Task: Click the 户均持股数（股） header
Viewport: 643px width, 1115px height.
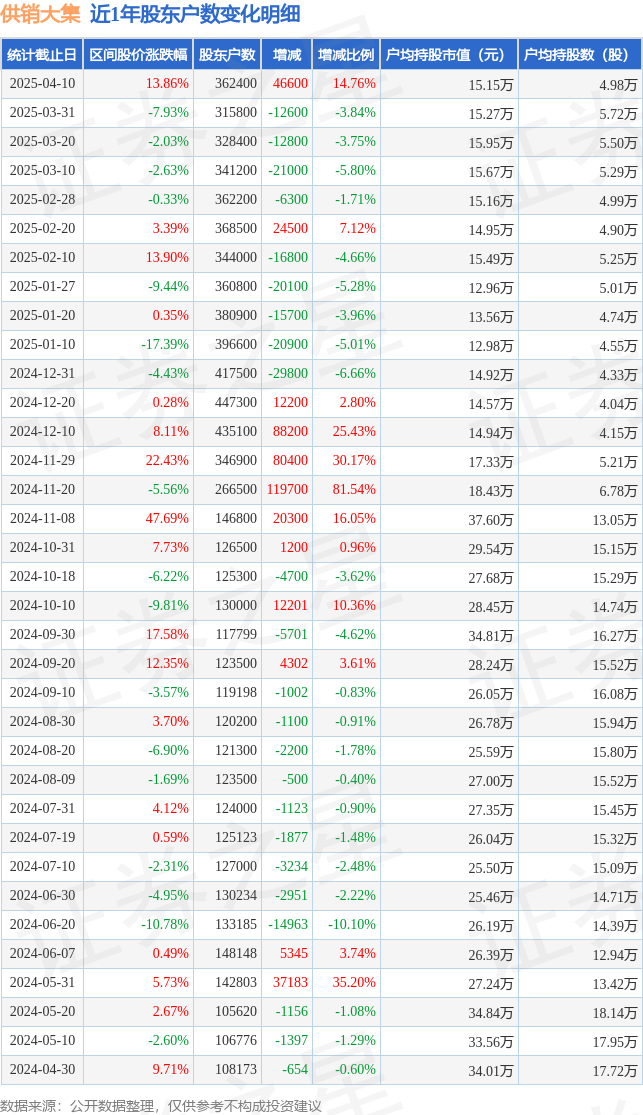Action: 580,55
